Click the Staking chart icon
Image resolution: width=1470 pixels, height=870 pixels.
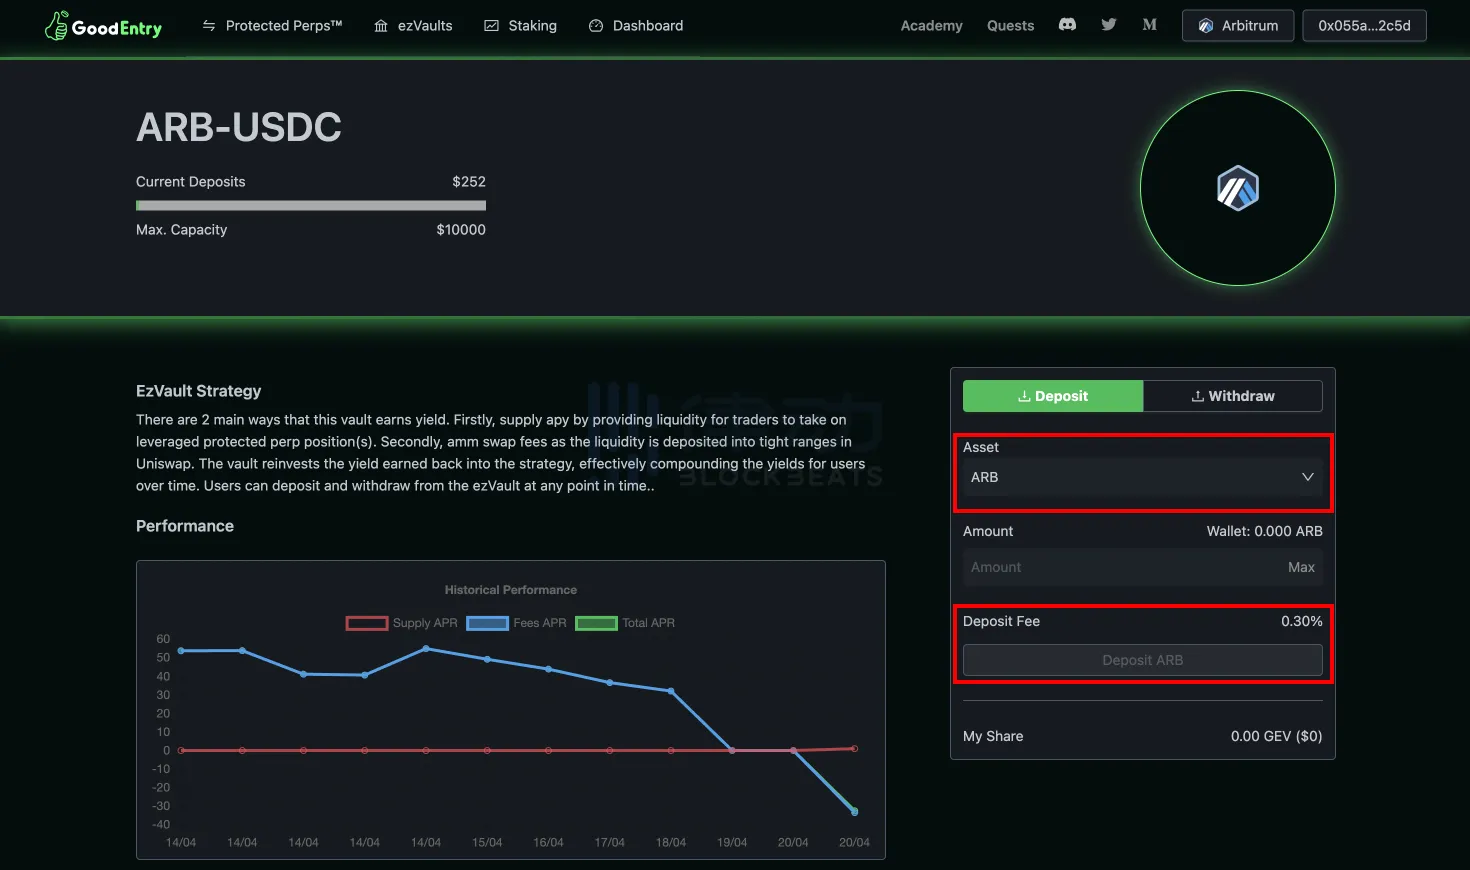(x=491, y=26)
